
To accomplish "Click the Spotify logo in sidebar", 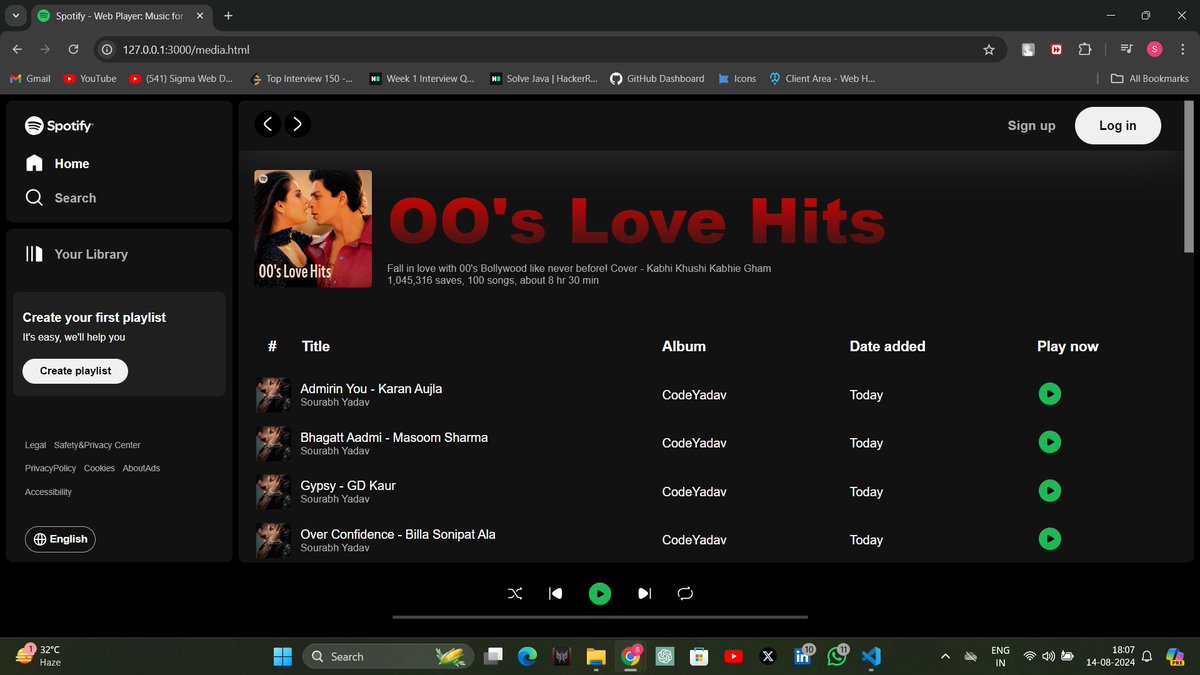I will click(x=59, y=126).
